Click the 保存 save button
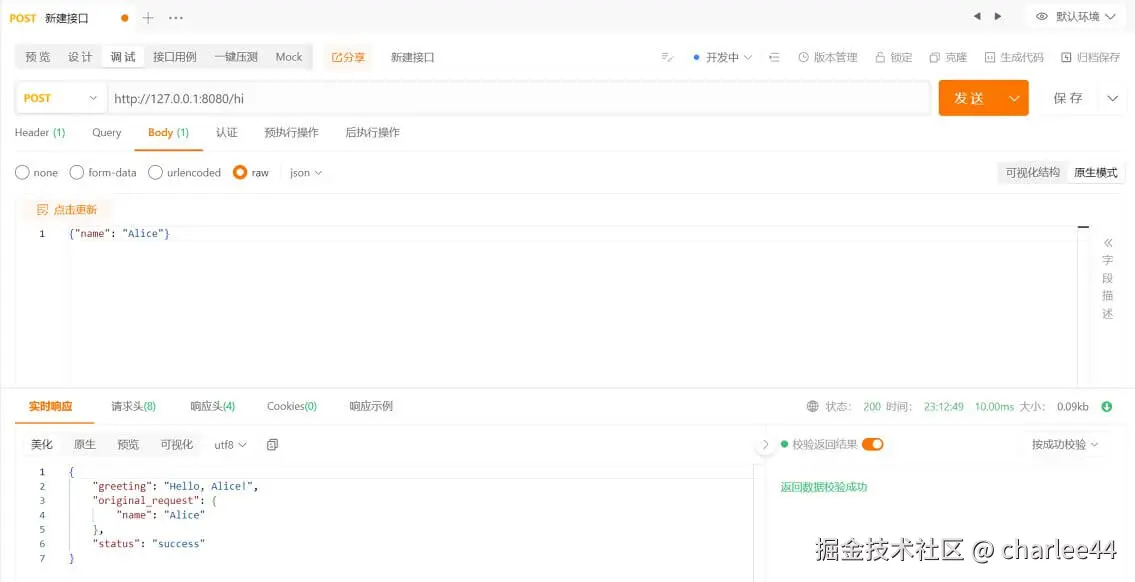 coord(1066,97)
